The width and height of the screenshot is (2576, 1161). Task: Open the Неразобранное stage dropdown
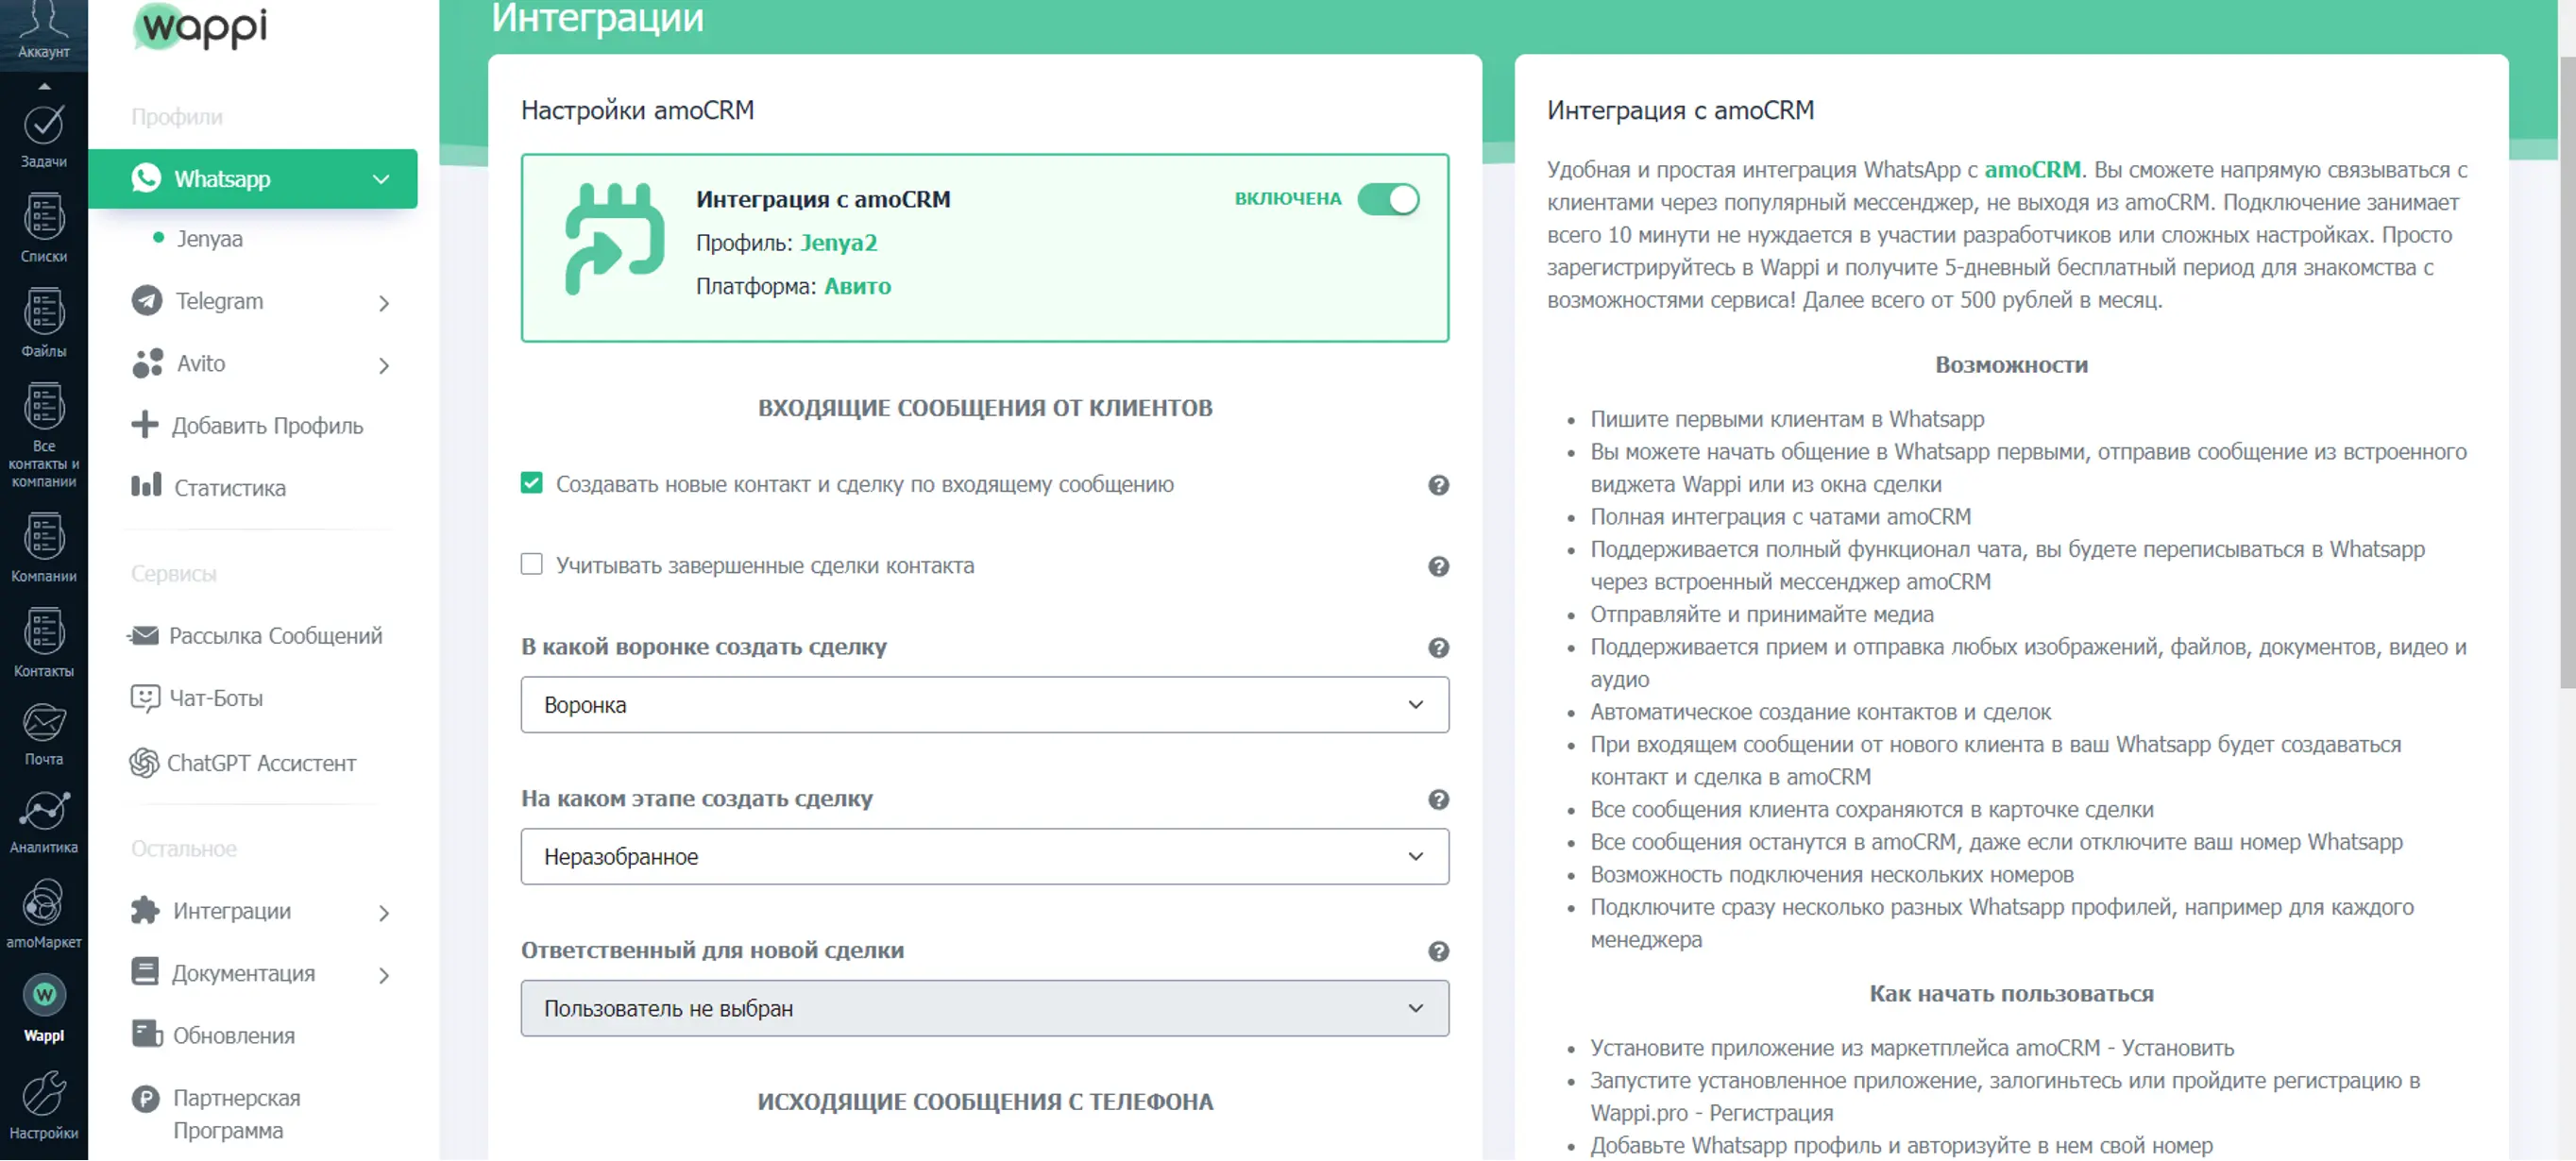(x=984, y=857)
